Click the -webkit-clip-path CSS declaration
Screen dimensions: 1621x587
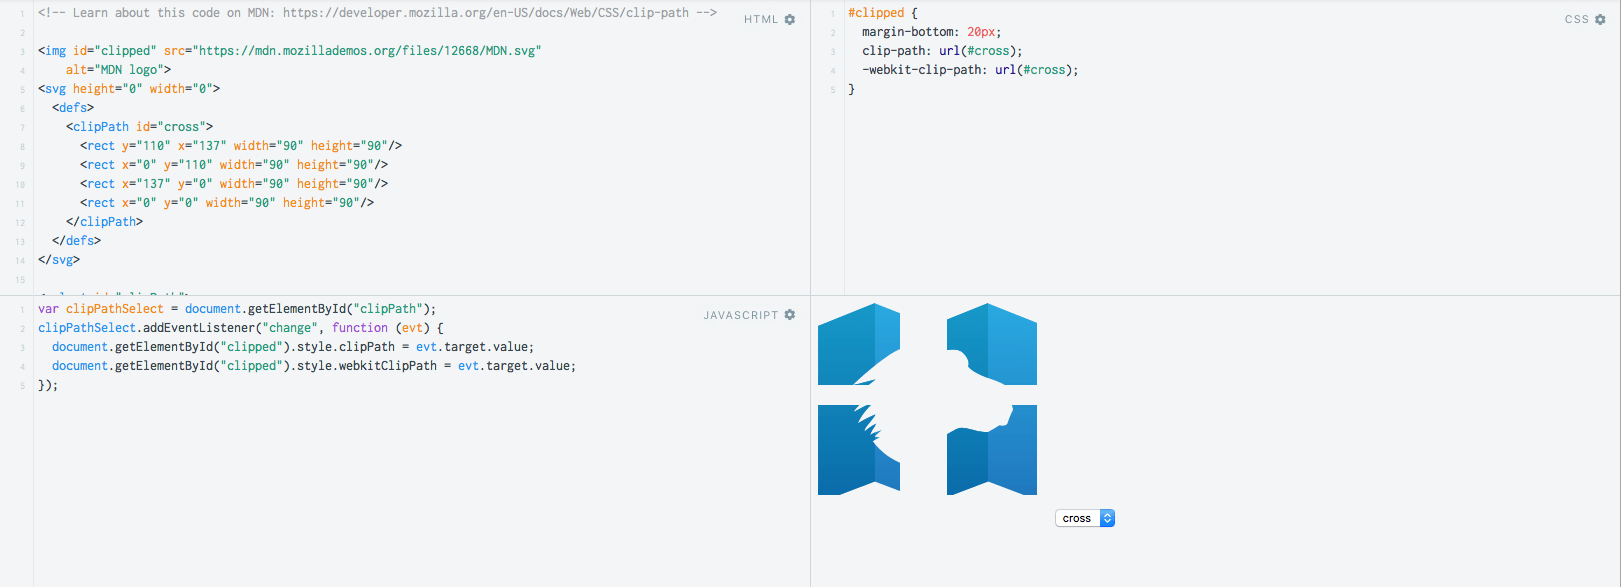pyautogui.click(x=970, y=70)
